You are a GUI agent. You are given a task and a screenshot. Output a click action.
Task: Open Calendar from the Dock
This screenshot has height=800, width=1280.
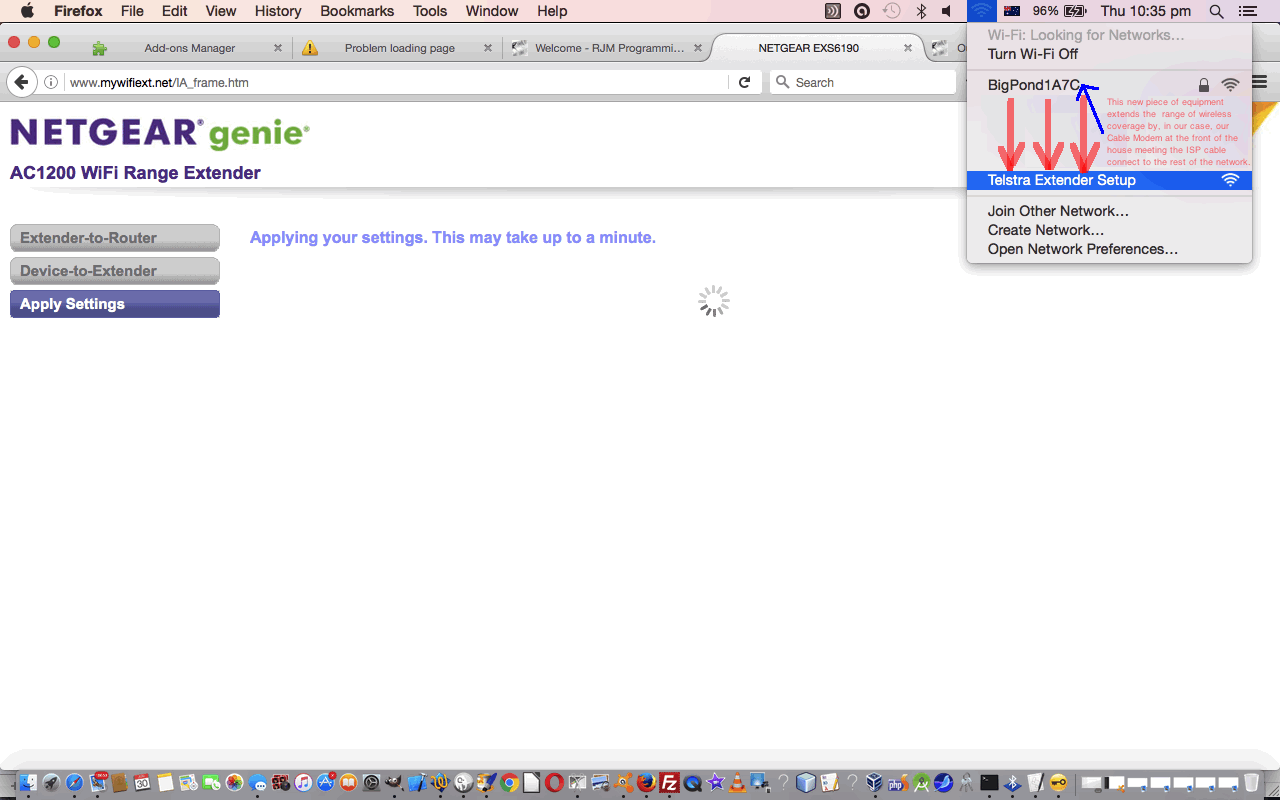pyautogui.click(x=142, y=783)
